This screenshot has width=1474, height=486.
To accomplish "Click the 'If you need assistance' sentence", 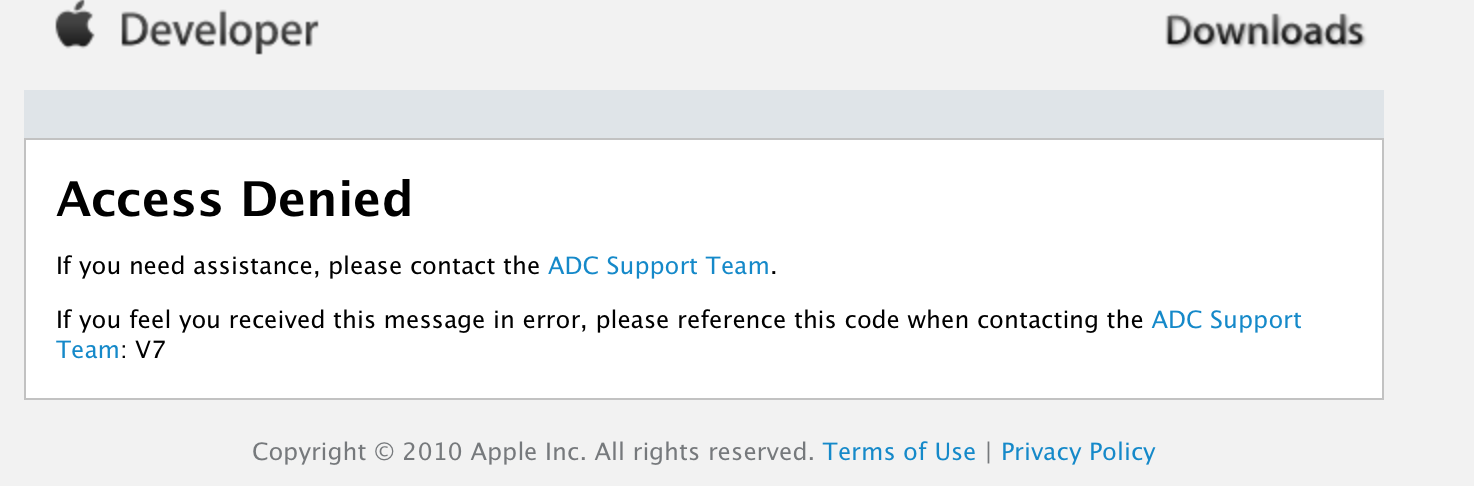I will (x=190, y=266).
